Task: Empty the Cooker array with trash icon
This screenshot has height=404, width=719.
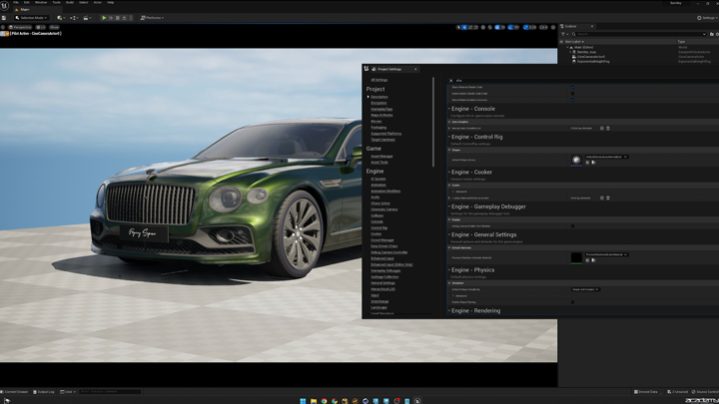Action: (x=608, y=198)
